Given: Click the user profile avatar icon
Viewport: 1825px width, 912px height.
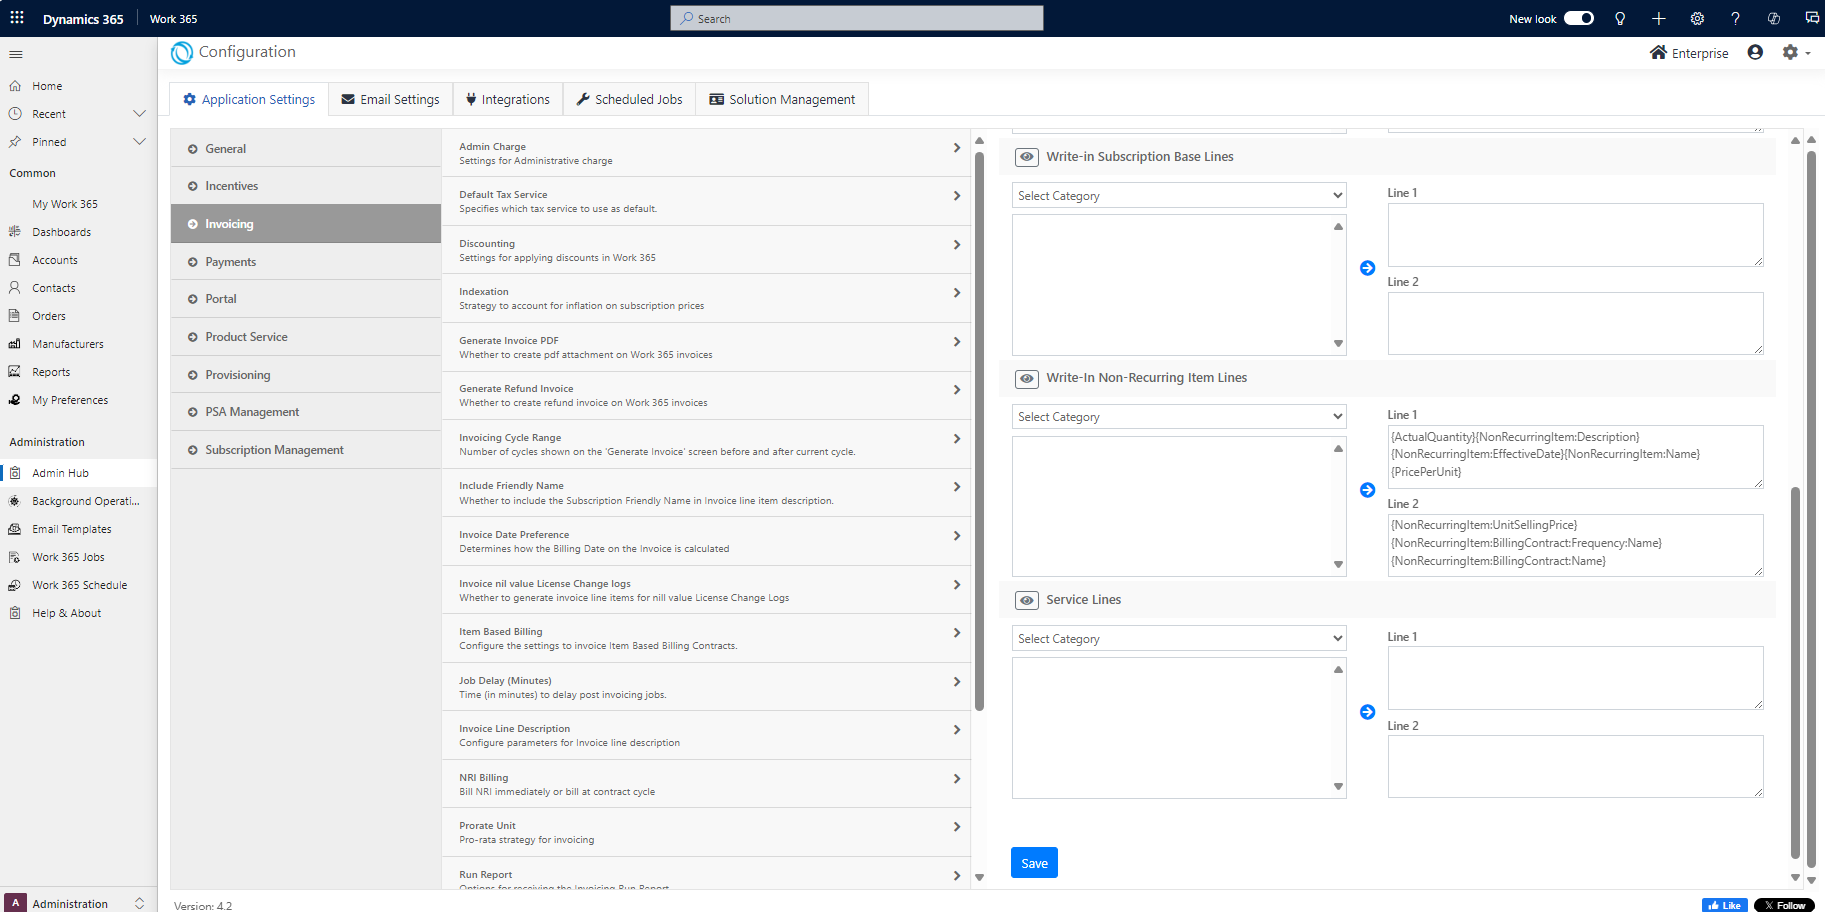Looking at the screenshot, I should [x=1755, y=52].
